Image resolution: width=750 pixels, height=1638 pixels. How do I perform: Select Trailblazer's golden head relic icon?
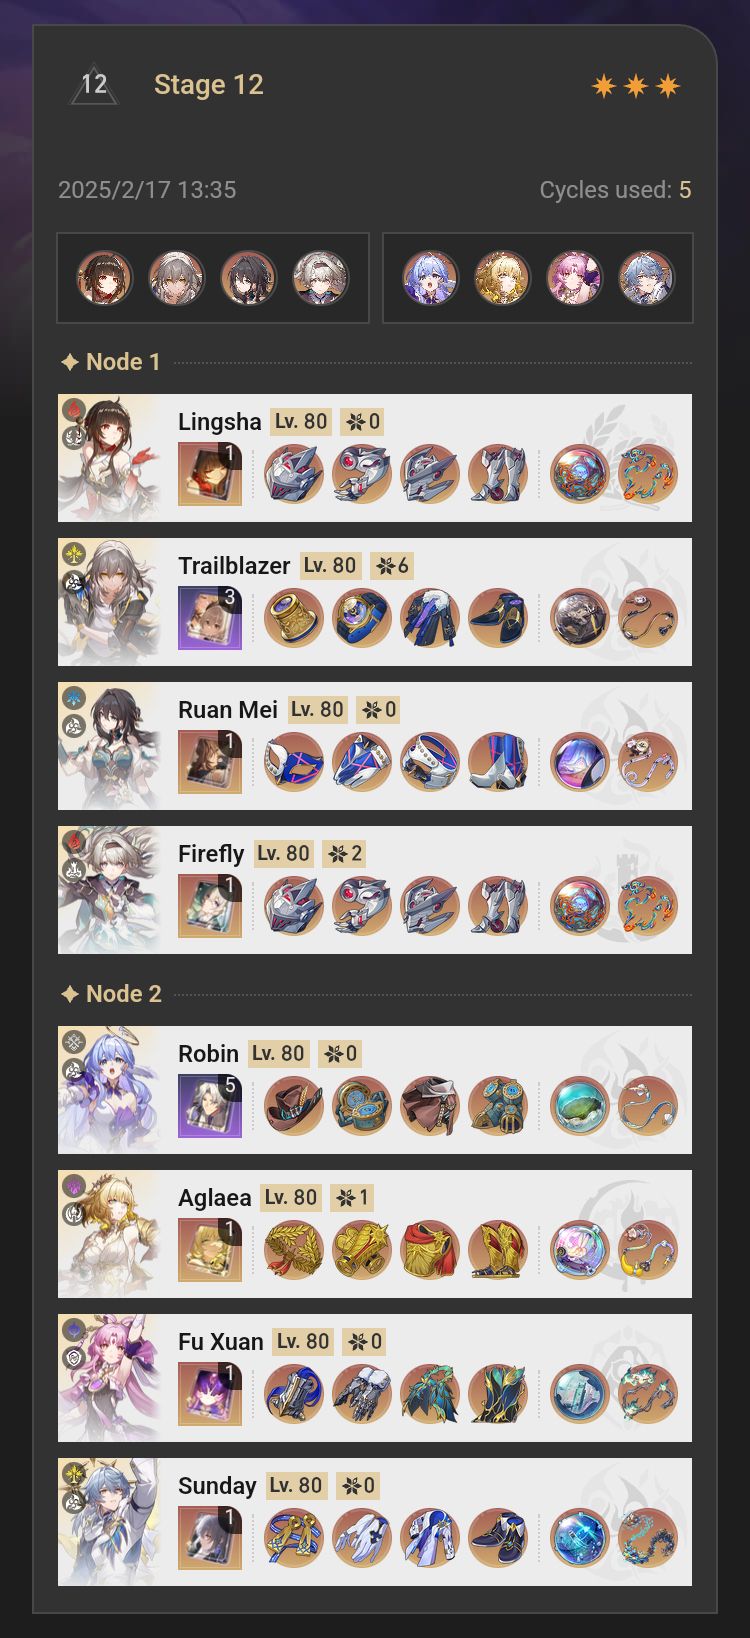(294, 618)
